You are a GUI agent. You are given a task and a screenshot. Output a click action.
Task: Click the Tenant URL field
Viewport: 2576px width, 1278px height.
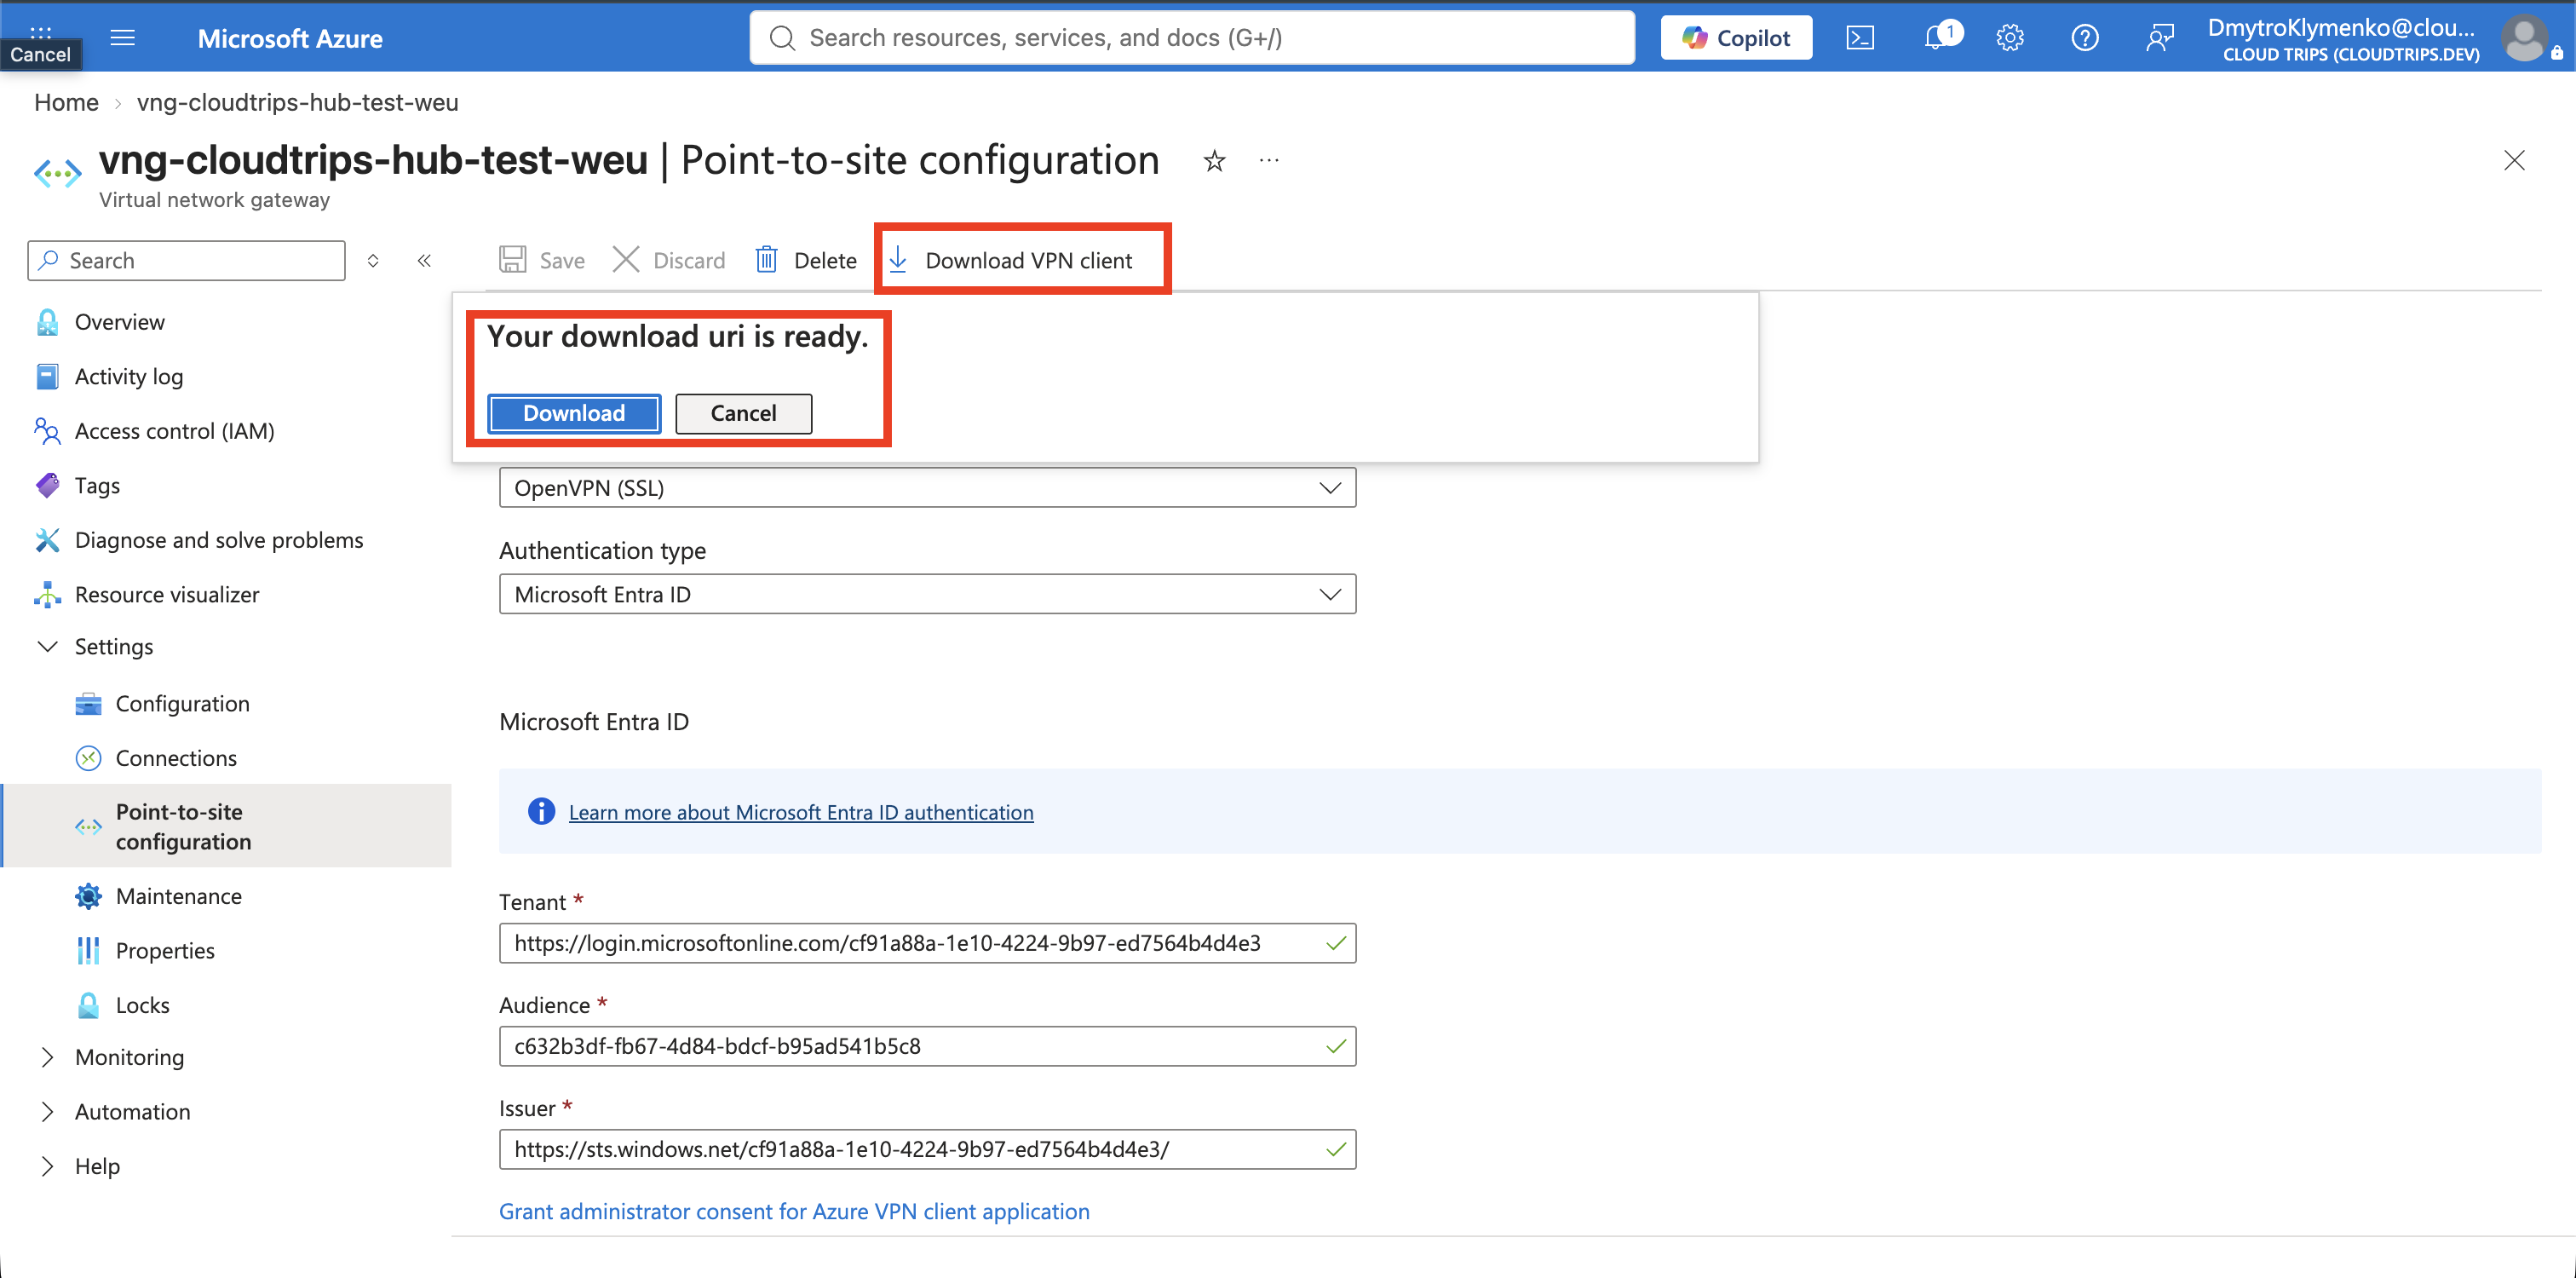pos(927,944)
